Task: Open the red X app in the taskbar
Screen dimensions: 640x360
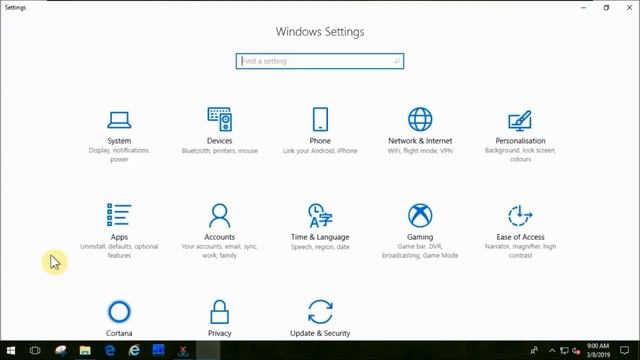Action: pyautogui.click(x=183, y=350)
